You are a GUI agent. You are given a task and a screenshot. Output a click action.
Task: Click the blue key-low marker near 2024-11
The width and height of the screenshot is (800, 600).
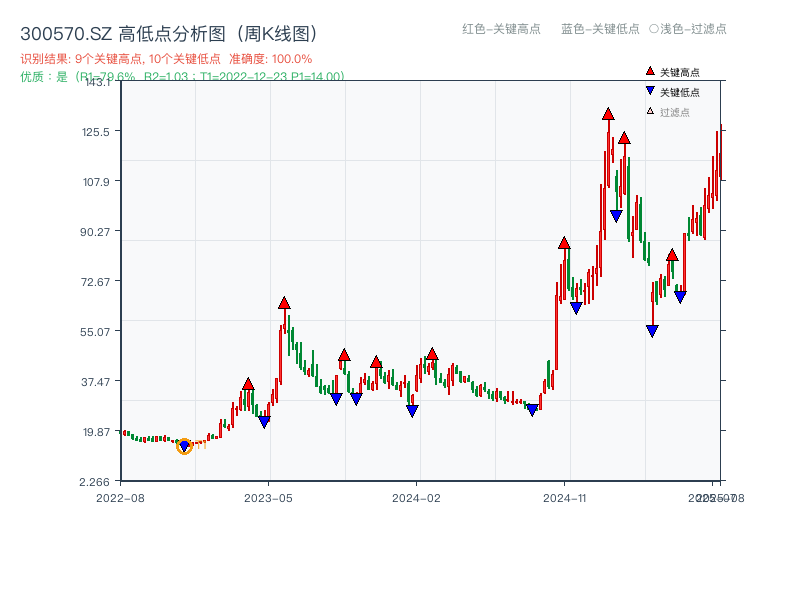(577, 307)
